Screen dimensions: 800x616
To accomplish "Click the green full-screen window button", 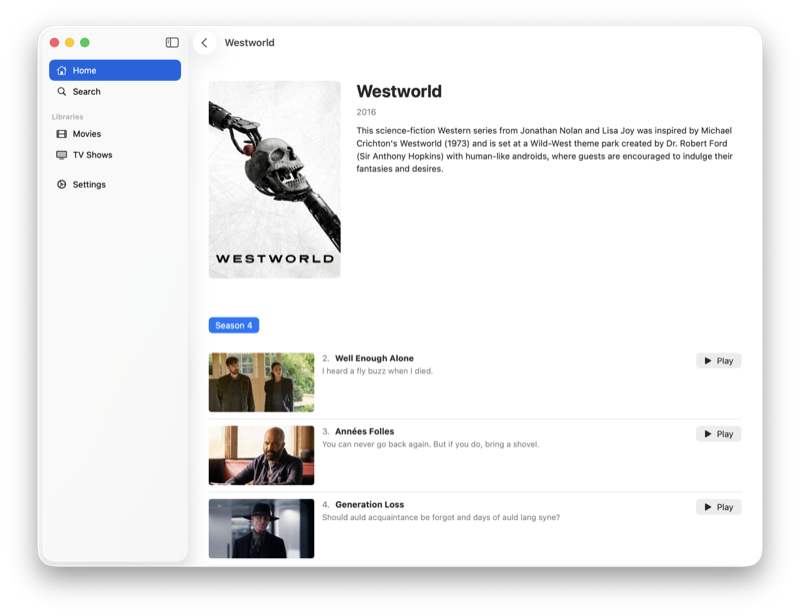I will 85,42.
